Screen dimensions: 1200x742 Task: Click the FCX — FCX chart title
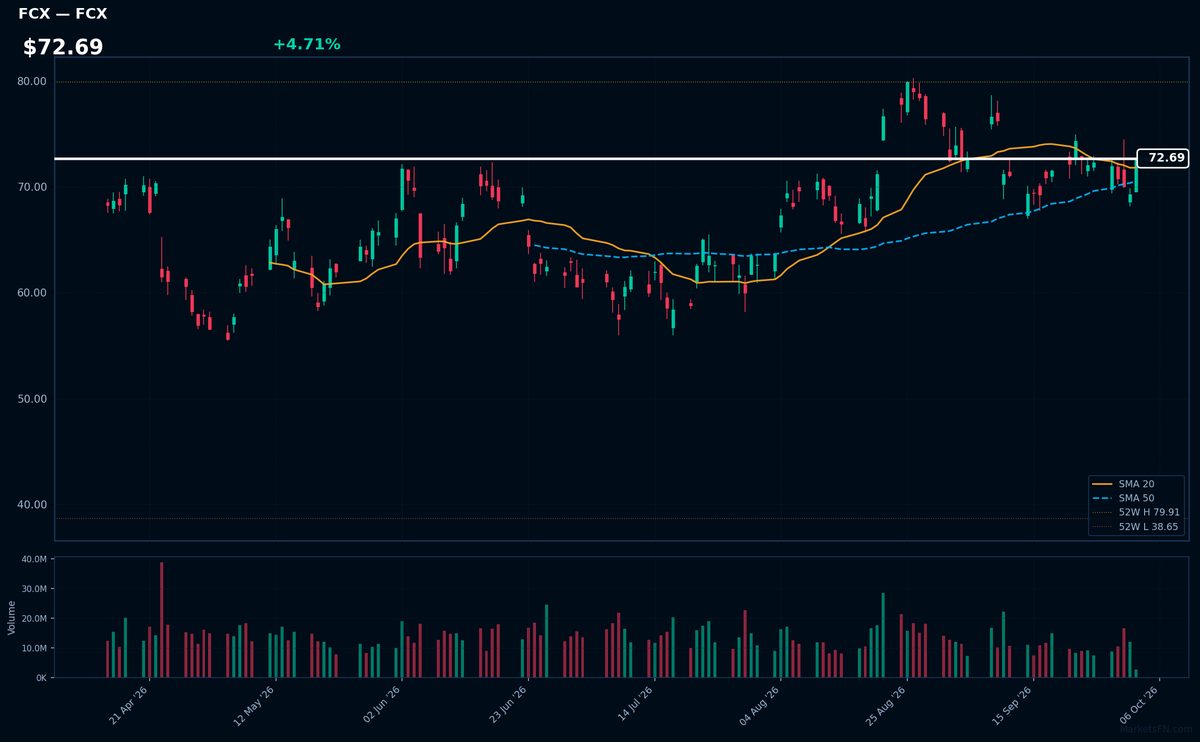pyautogui.click(x=63, y=14)
